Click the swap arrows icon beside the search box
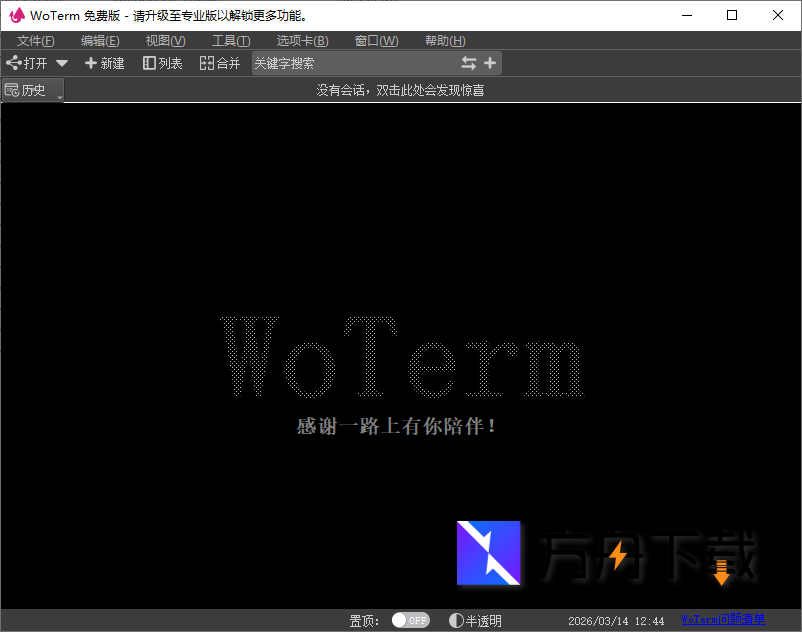Screen dimensions: 802x632 tap(468, 62)
